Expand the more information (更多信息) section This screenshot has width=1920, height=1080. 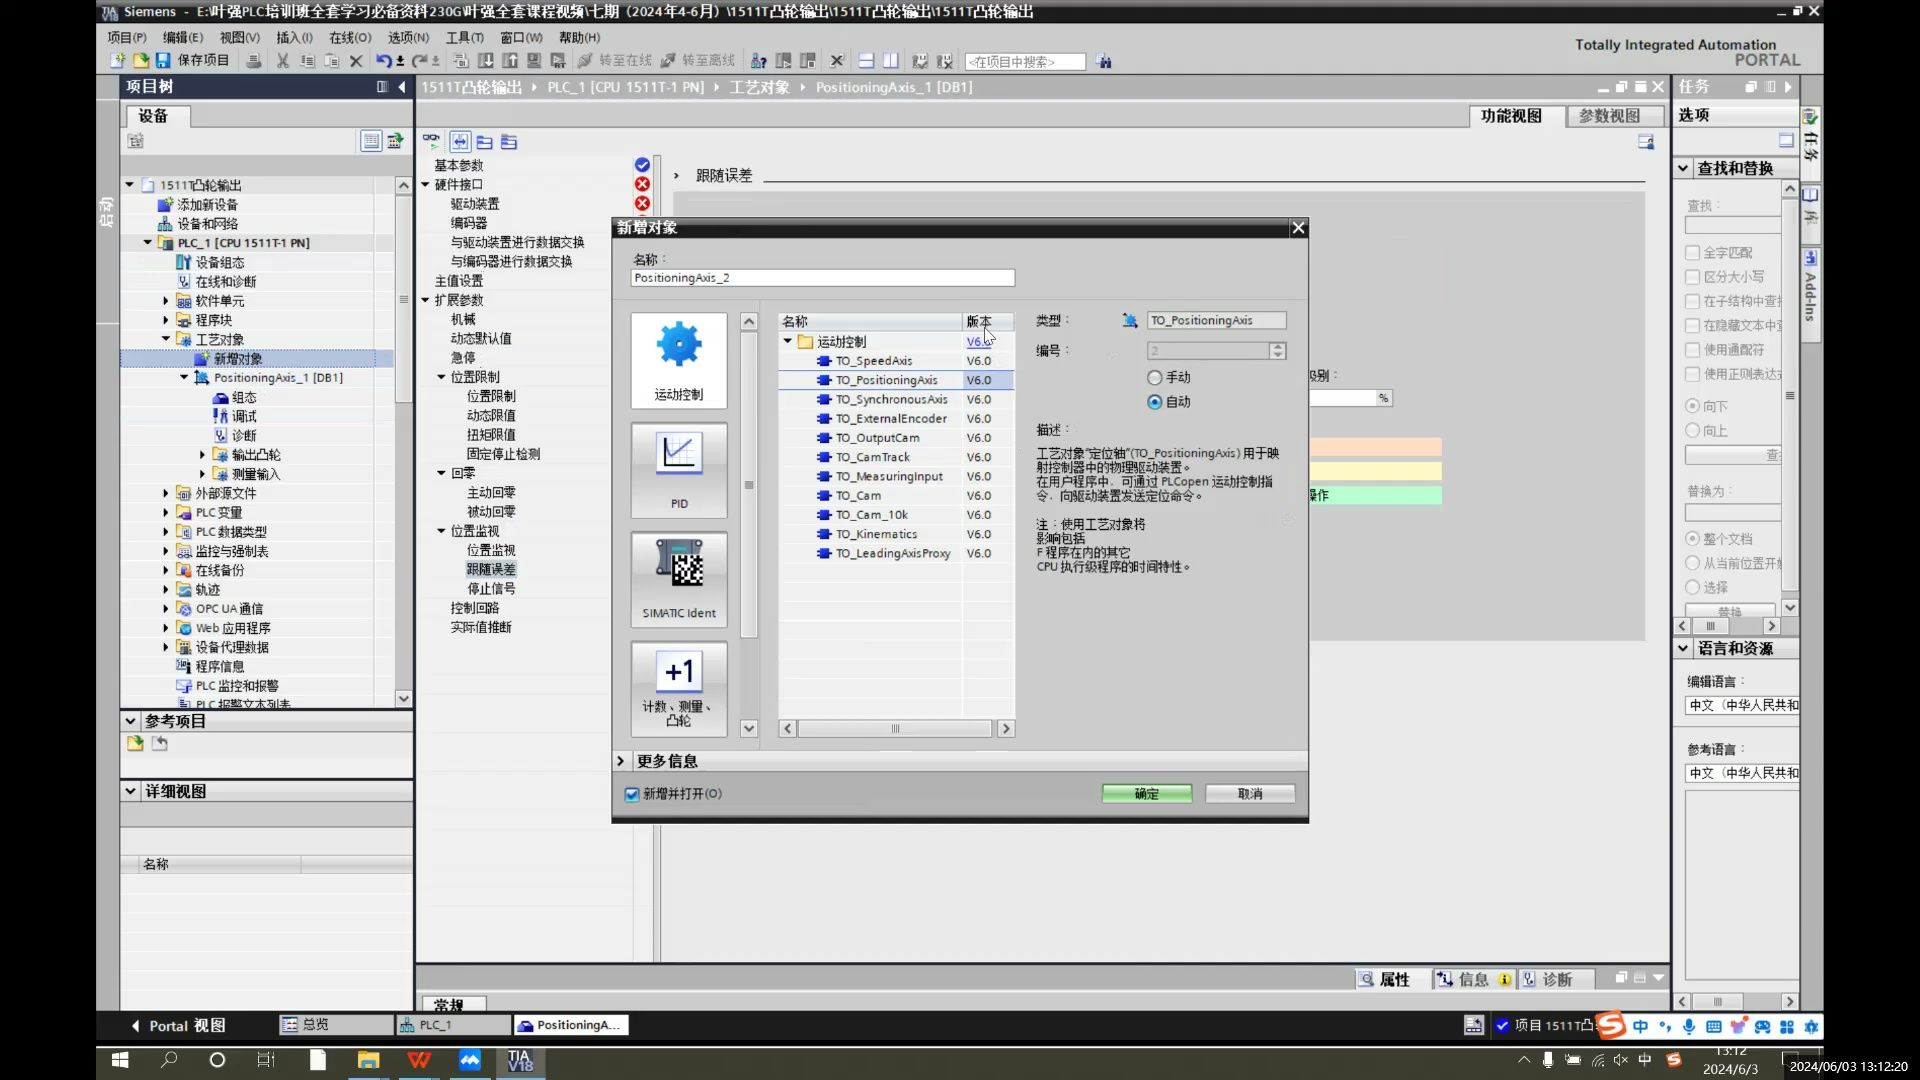point(621,761)
